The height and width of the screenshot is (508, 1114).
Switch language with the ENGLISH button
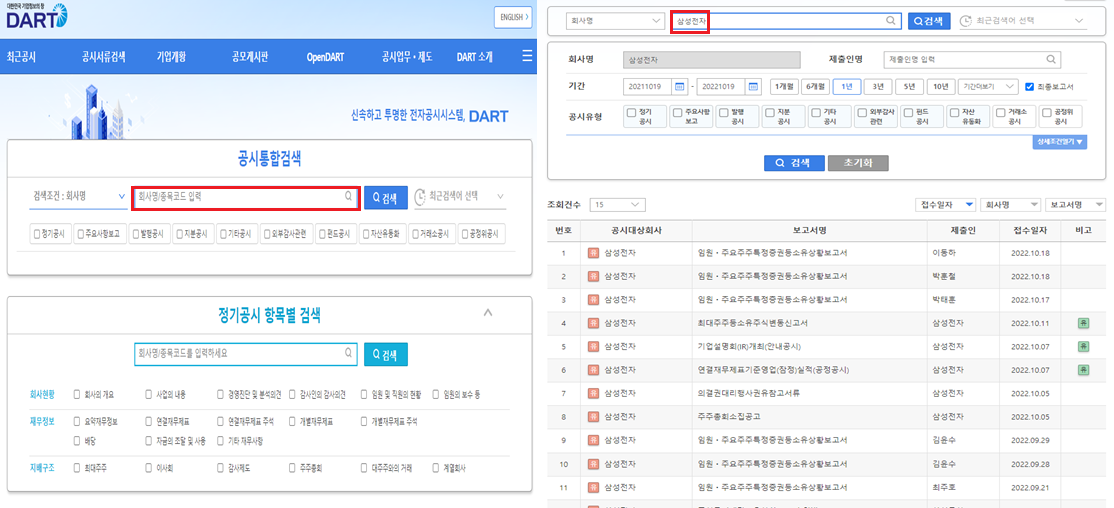click(512, 17)
